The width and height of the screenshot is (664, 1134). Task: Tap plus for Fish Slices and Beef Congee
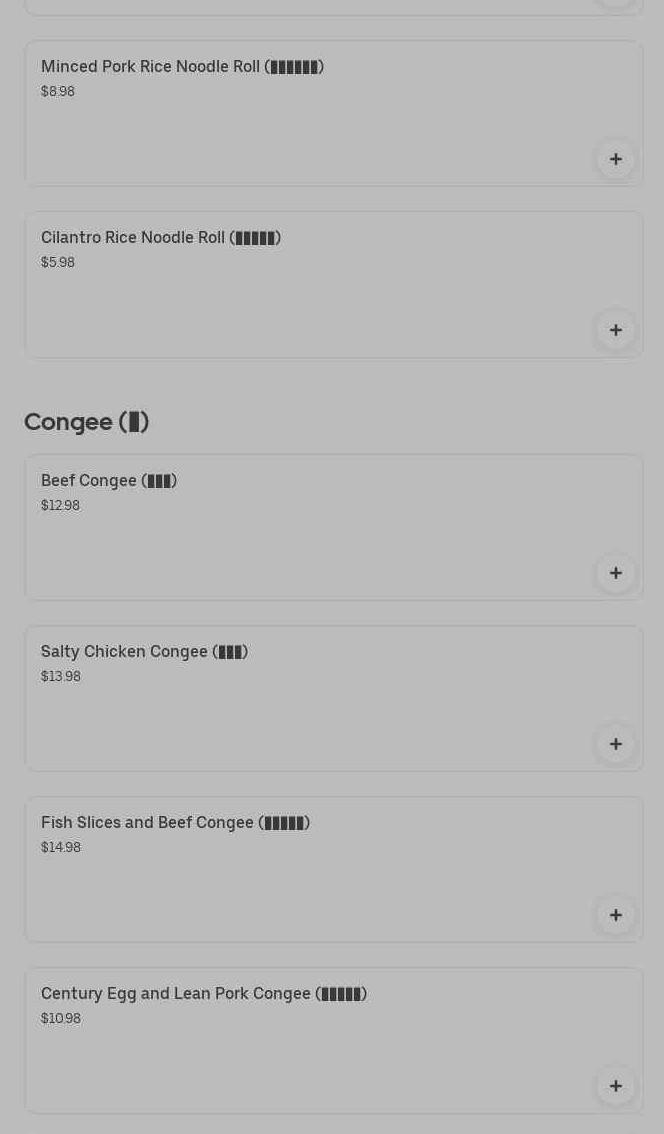coord(615,915)
